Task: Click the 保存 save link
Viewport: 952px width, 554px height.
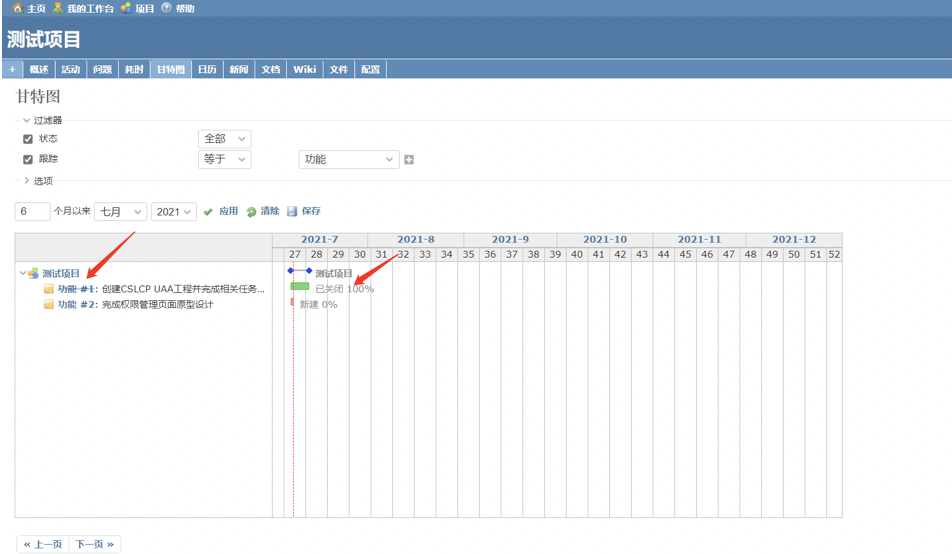Action: [311, 211]
